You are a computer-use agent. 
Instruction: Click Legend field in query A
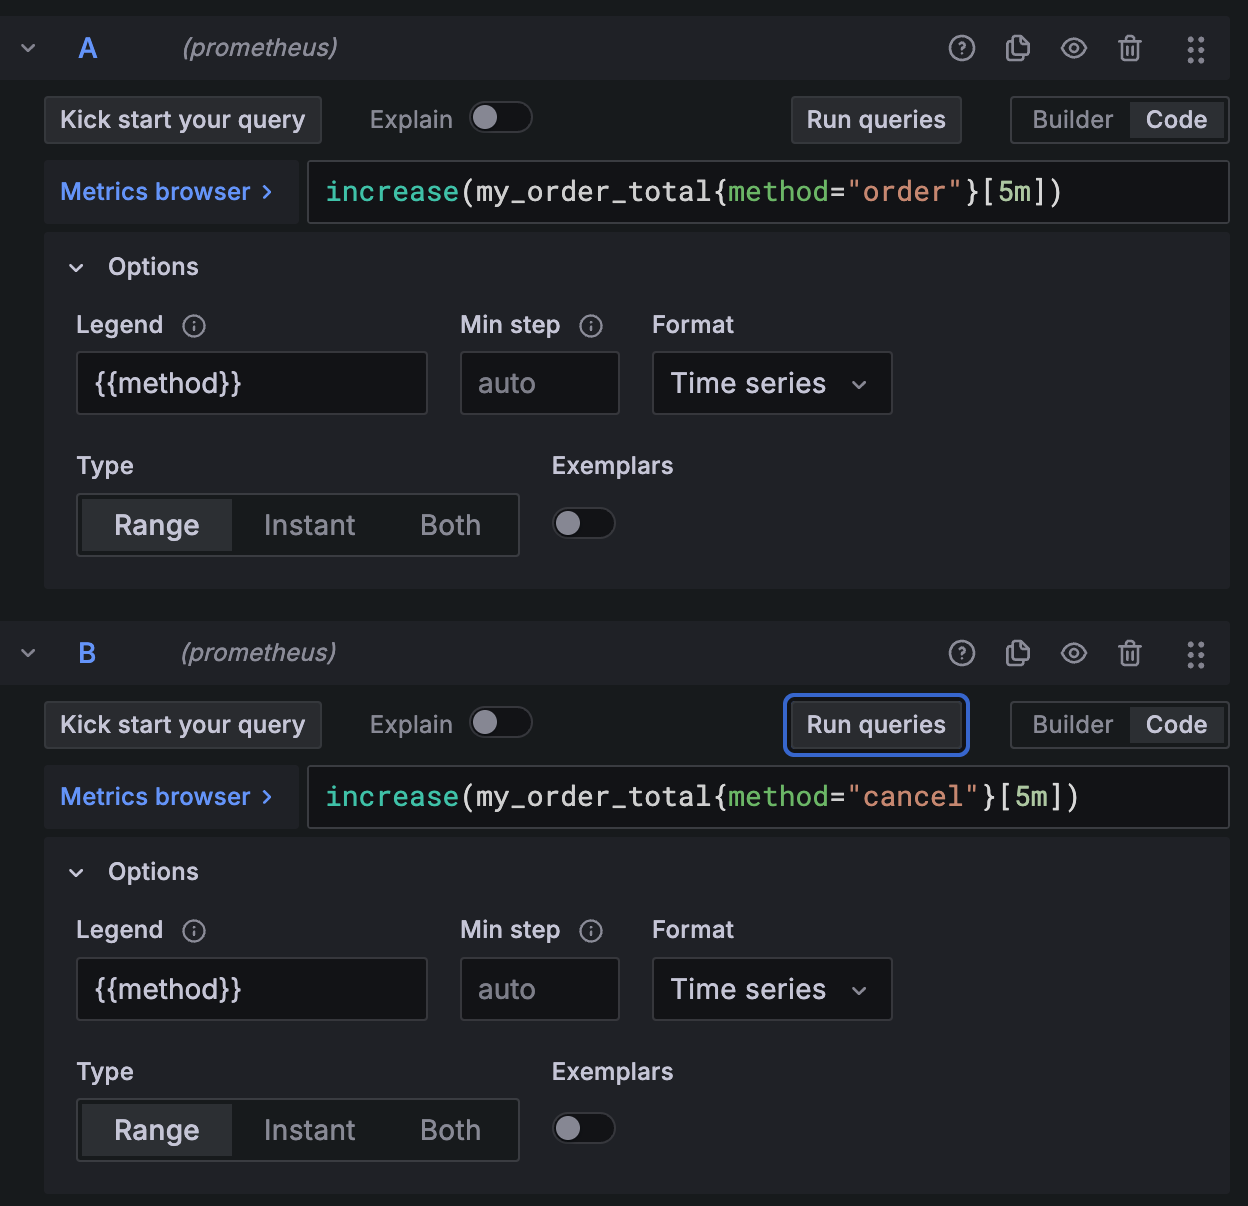click(252, 383)
